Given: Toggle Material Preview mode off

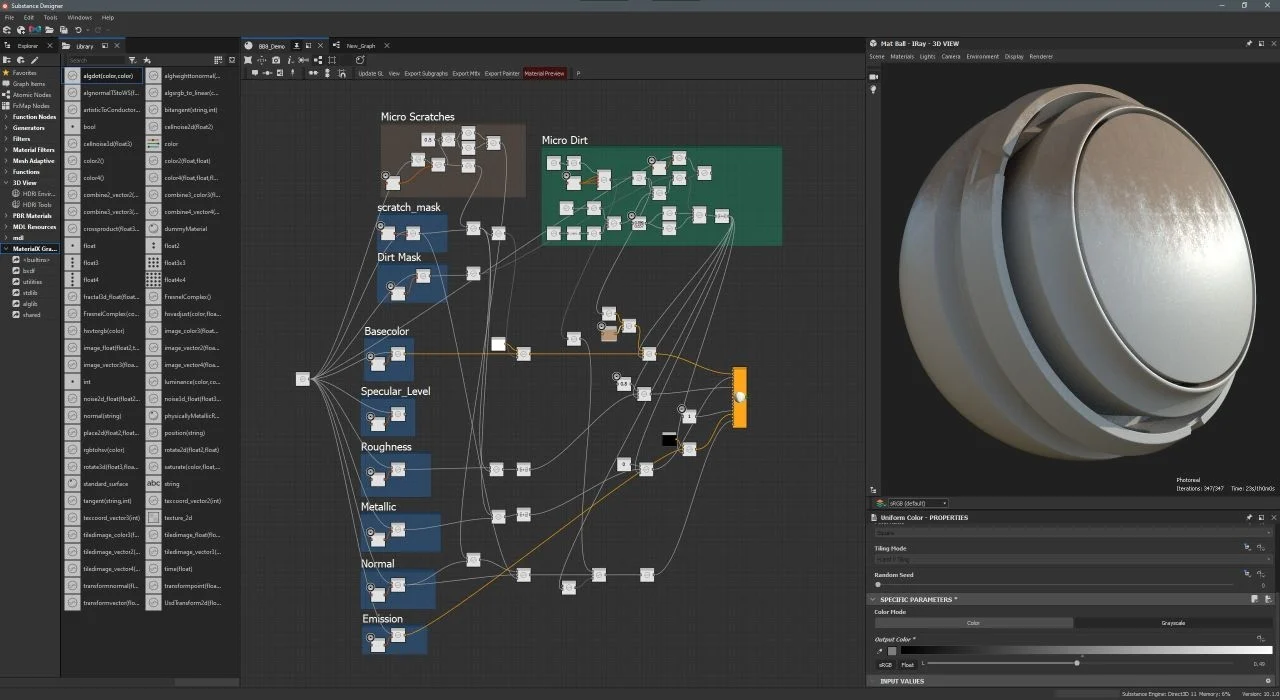Looking at the screenshot, I should (x=545, y=73).
